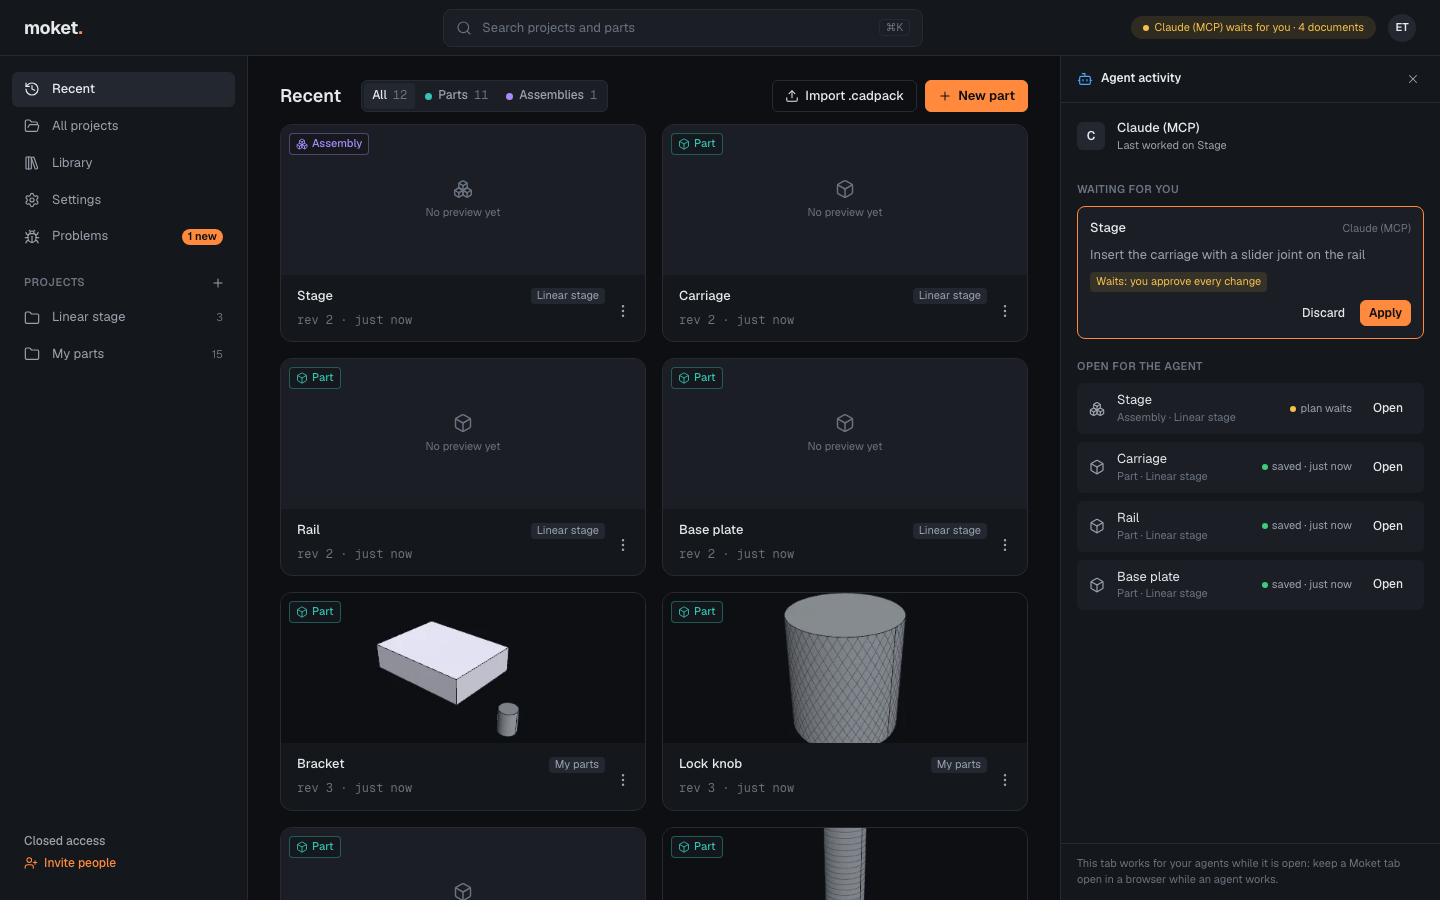Open the Linear stage project folder
The image size is (1440, 900).
(123, 317)
